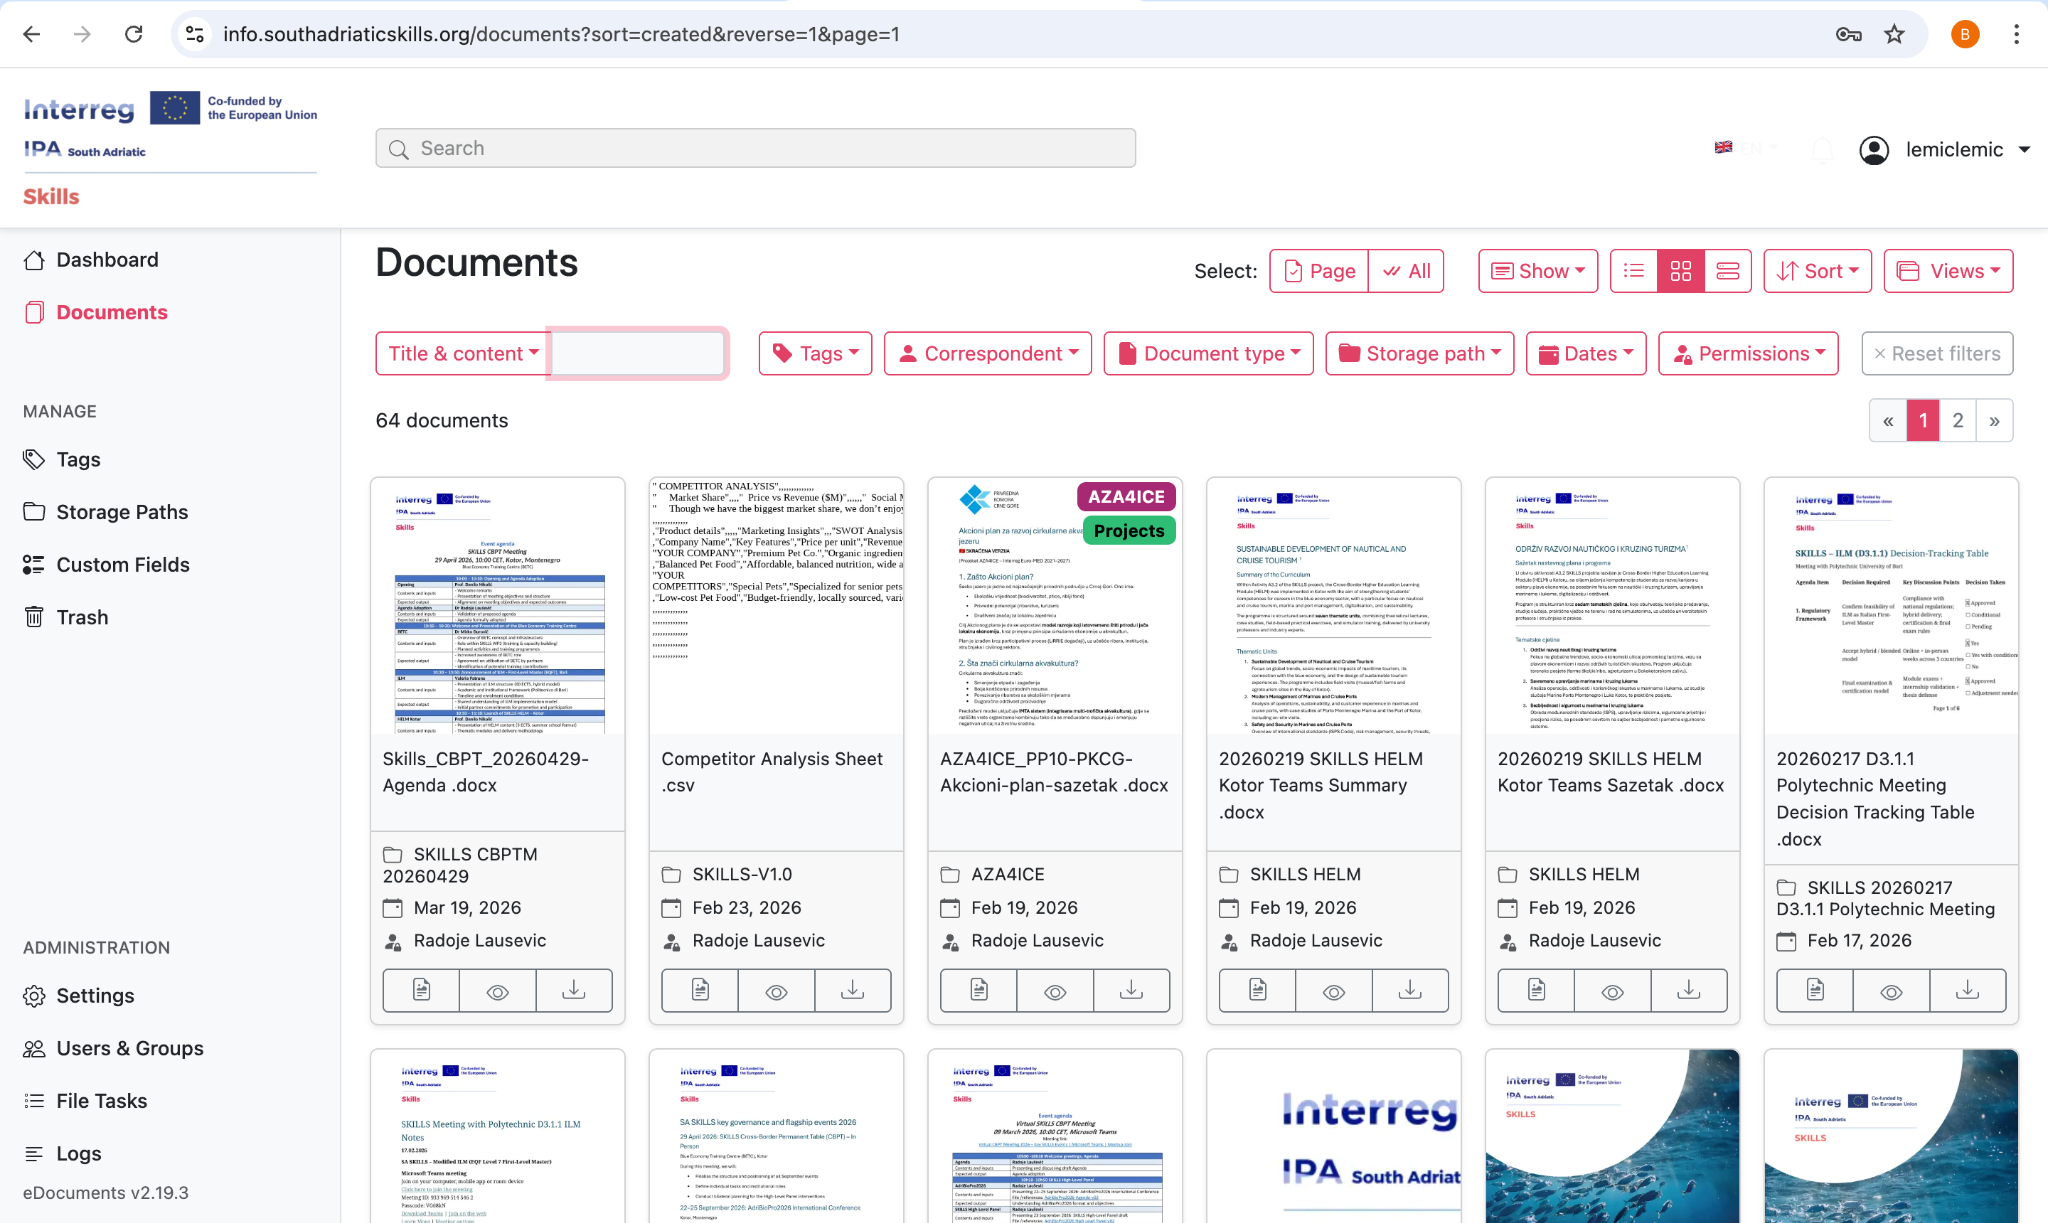Image resolution: width=2048 pixels, height=1223 pixels.
Task: Open the language selector flag
Action: [x=1722, y=147]
